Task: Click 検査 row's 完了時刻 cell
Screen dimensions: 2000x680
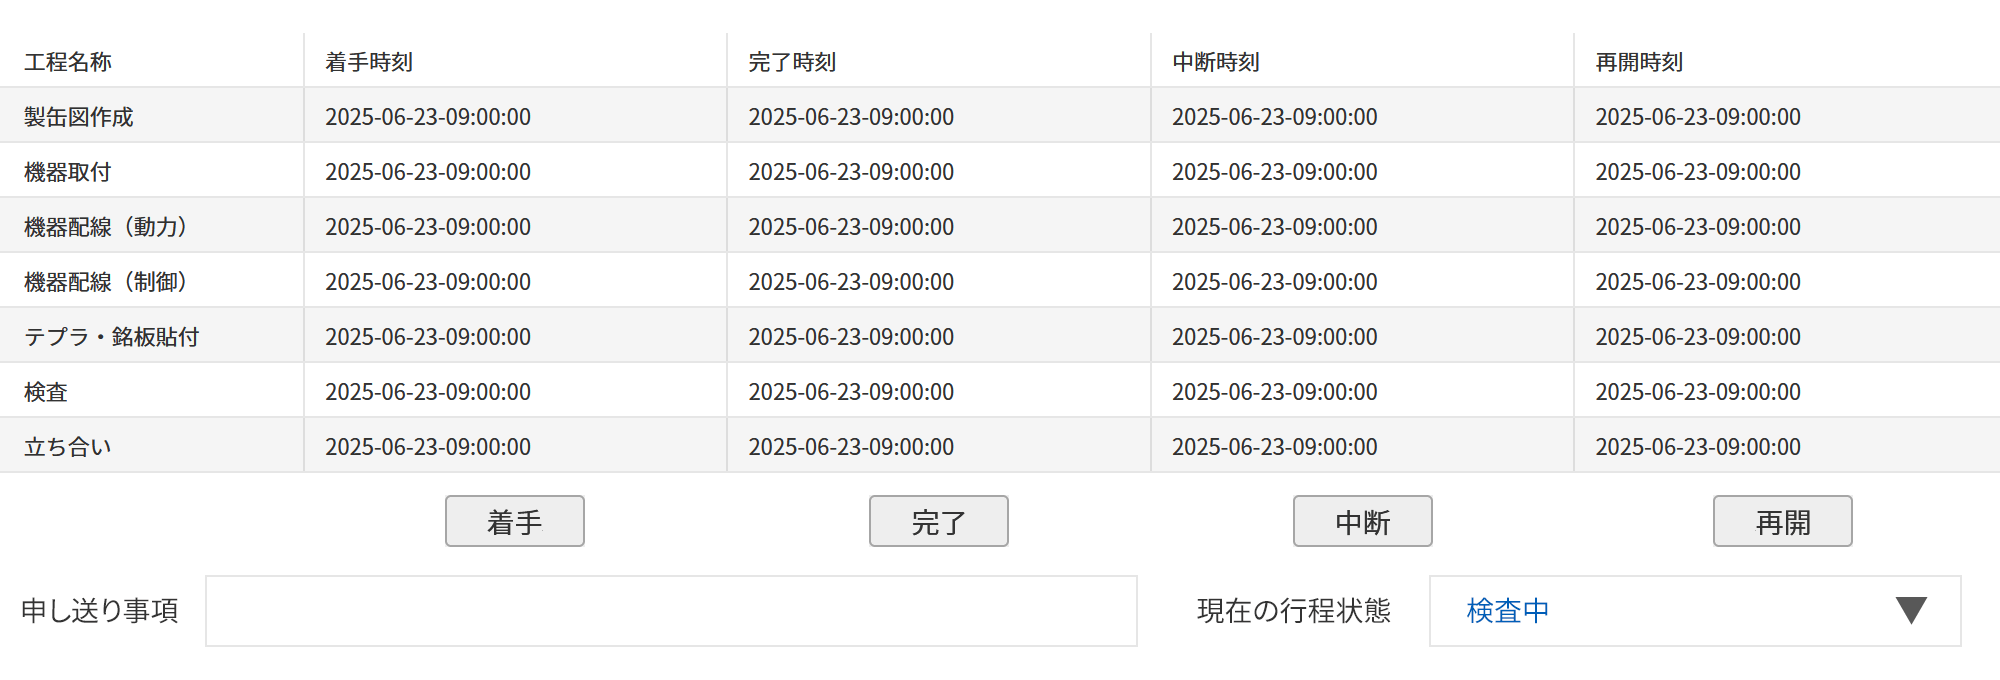Action: tap(851, 392)
